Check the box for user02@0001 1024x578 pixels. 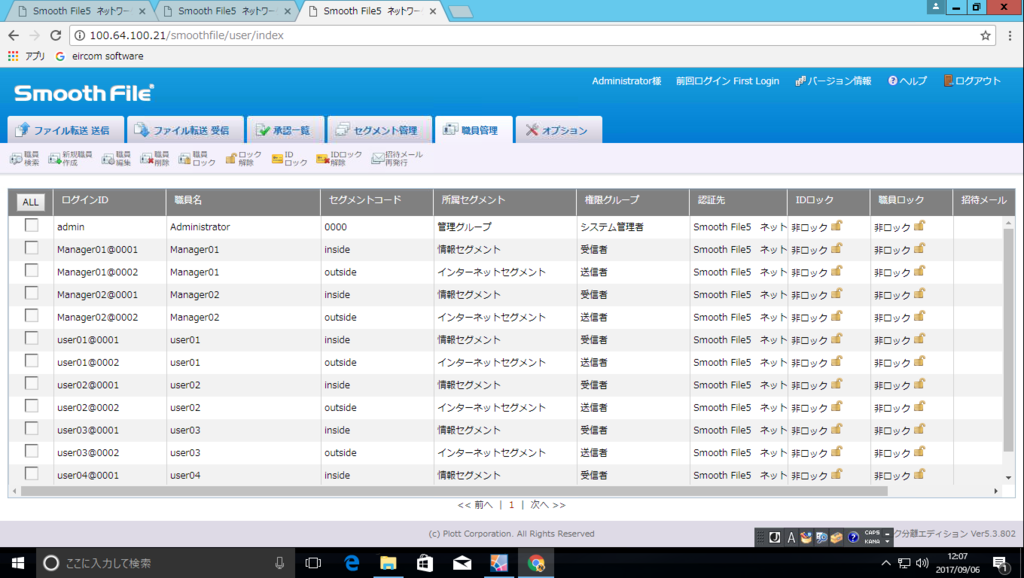point(31,383)
